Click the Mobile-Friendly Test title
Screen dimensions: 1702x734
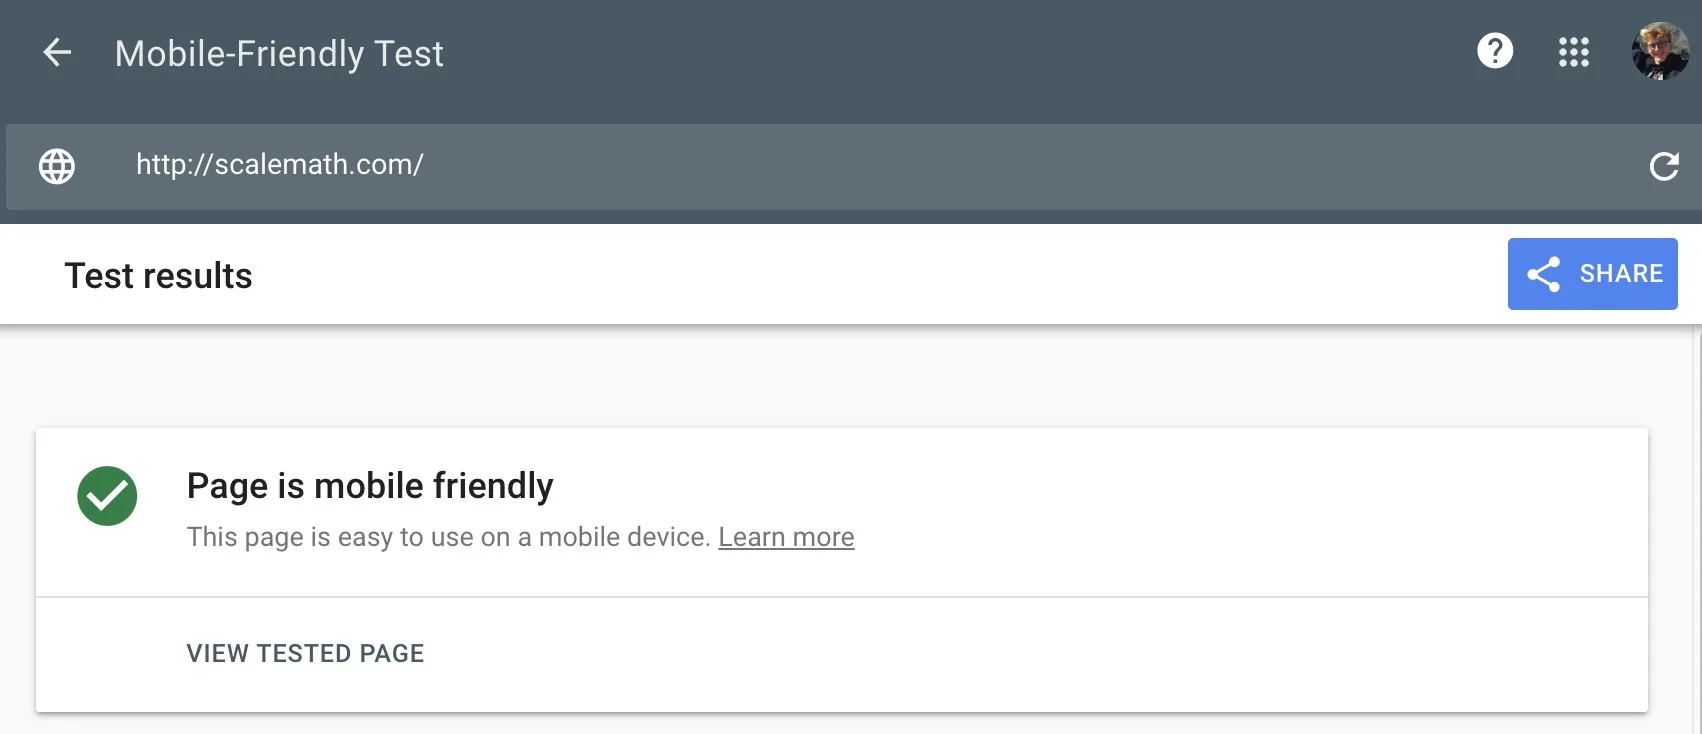pos(278,53)
